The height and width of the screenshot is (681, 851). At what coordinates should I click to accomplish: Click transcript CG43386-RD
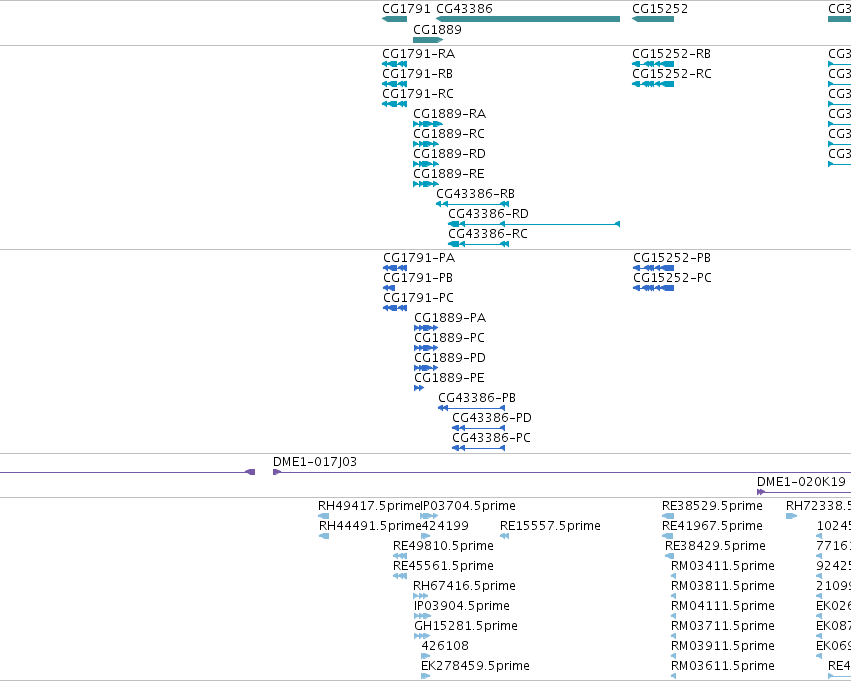488,214
